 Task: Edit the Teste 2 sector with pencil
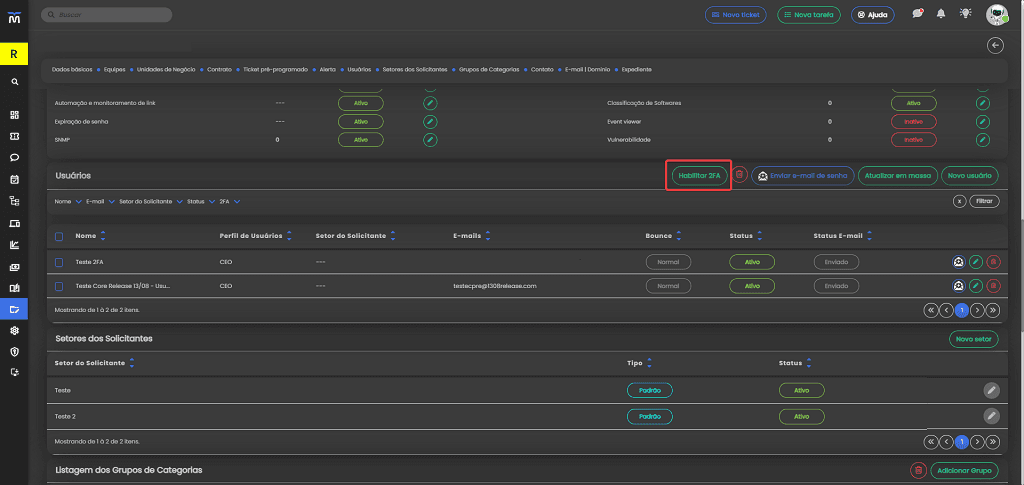(991, 416)
